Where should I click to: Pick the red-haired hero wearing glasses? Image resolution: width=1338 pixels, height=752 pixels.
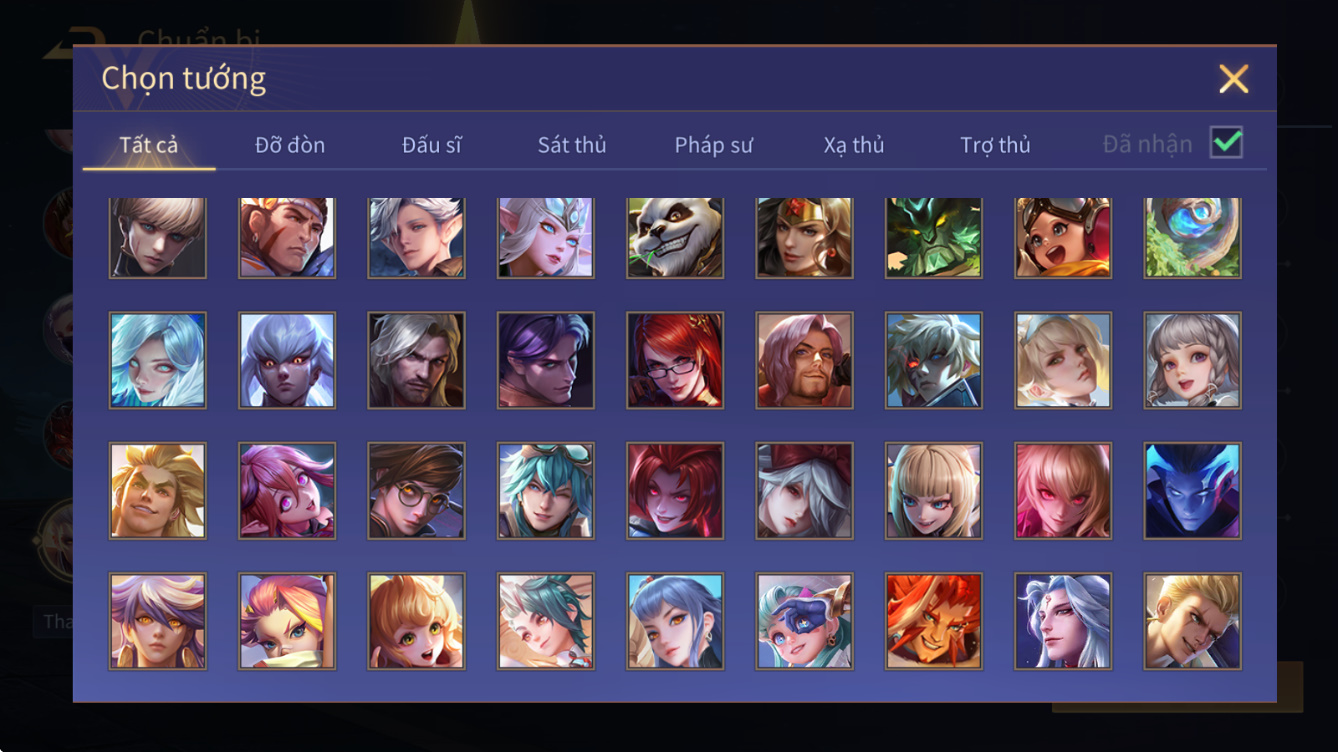(675, 360)
